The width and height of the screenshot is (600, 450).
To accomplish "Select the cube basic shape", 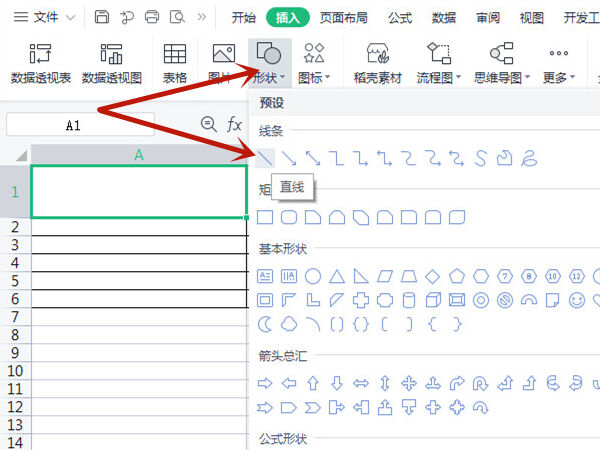I will coord(433,300).
